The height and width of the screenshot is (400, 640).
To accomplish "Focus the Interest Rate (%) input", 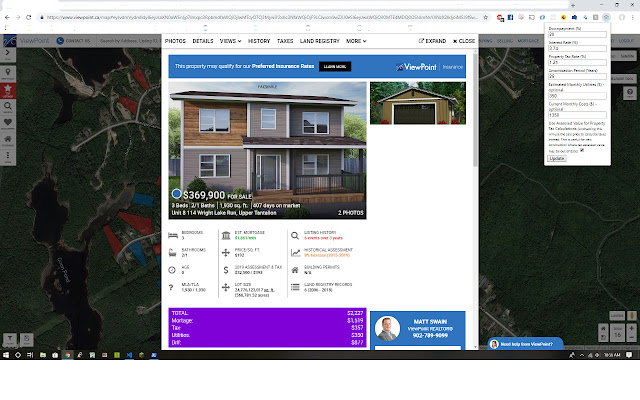I will tap(577, 48).
